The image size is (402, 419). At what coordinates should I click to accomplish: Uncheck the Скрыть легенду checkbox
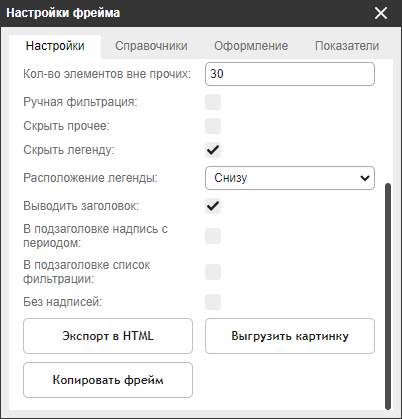213,150
